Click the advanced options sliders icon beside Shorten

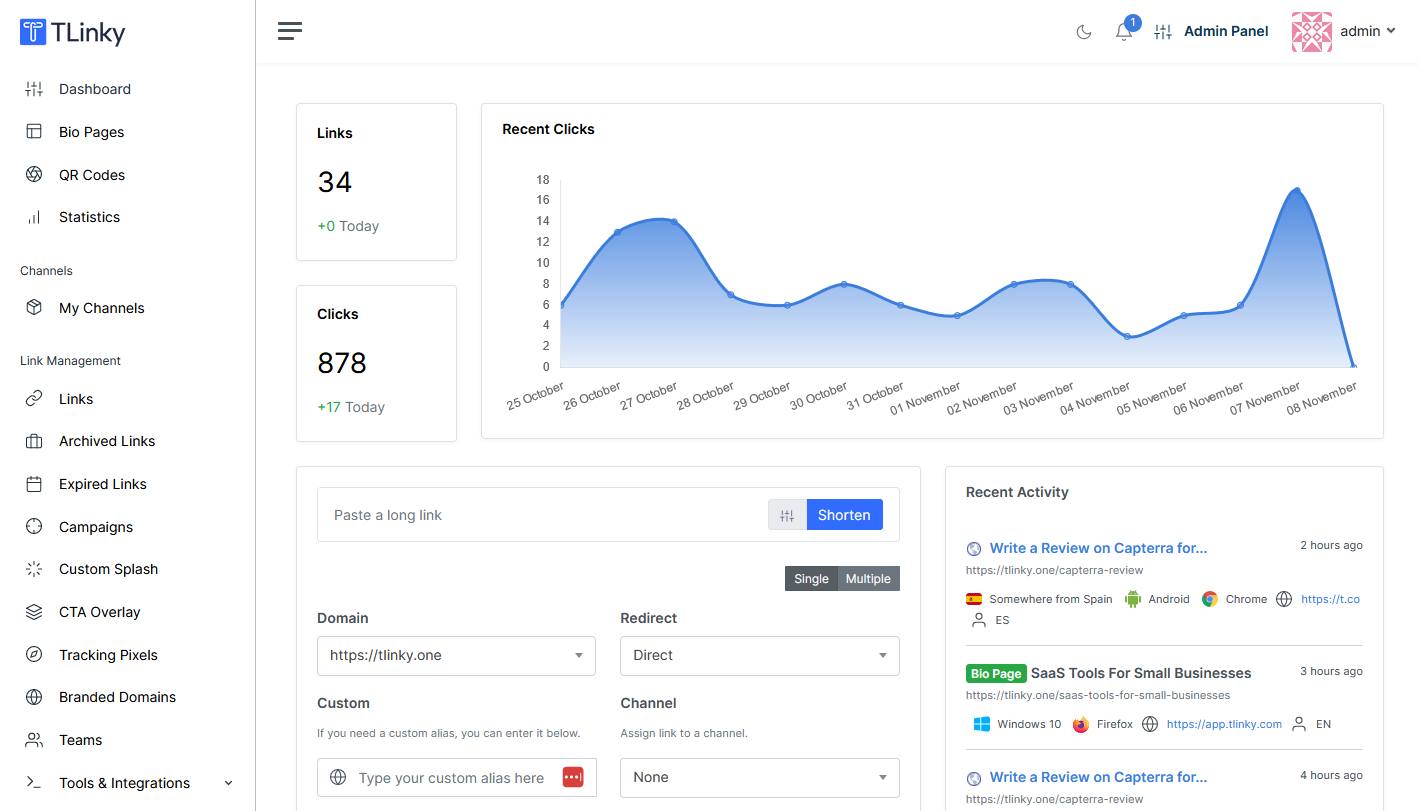click(787, 515)
